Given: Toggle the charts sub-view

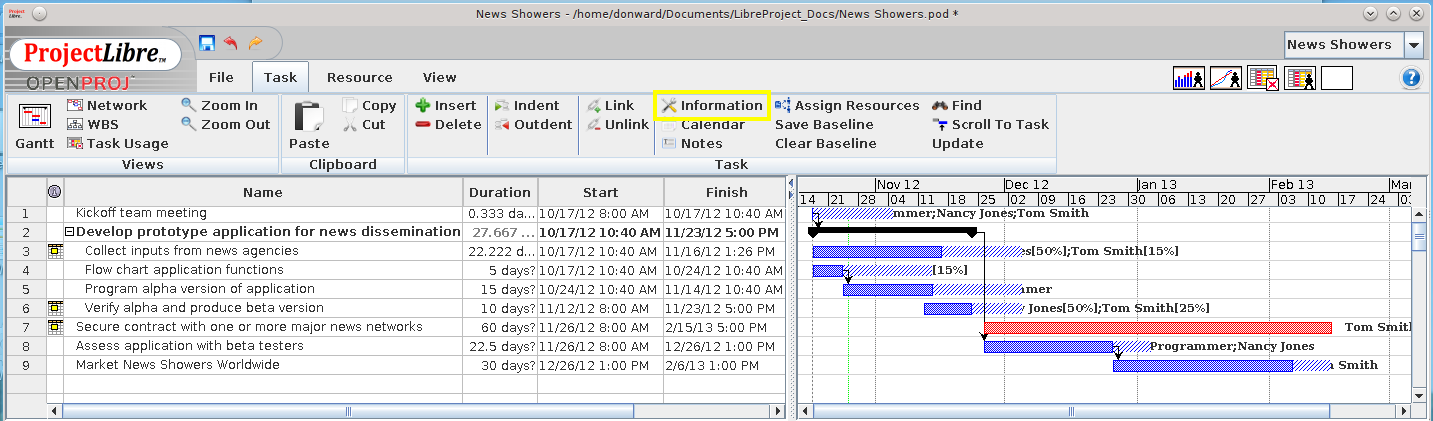Looking at the screenshot, I should pyautogui.click(x=1225, y=78).
